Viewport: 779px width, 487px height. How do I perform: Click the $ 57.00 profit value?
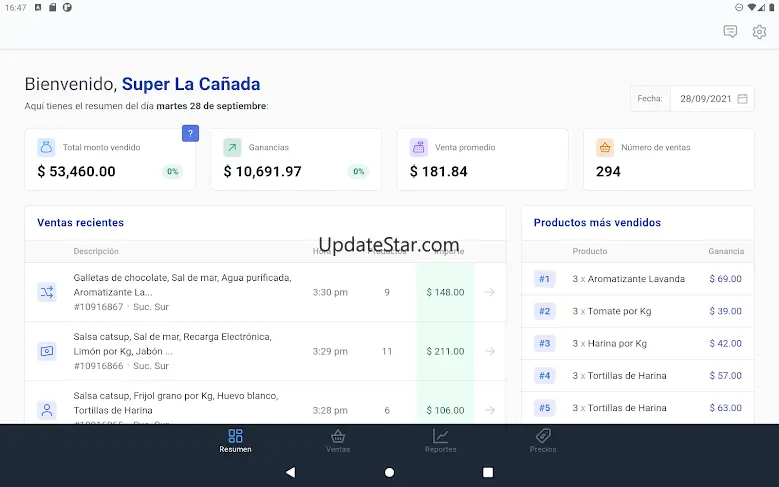725,376
